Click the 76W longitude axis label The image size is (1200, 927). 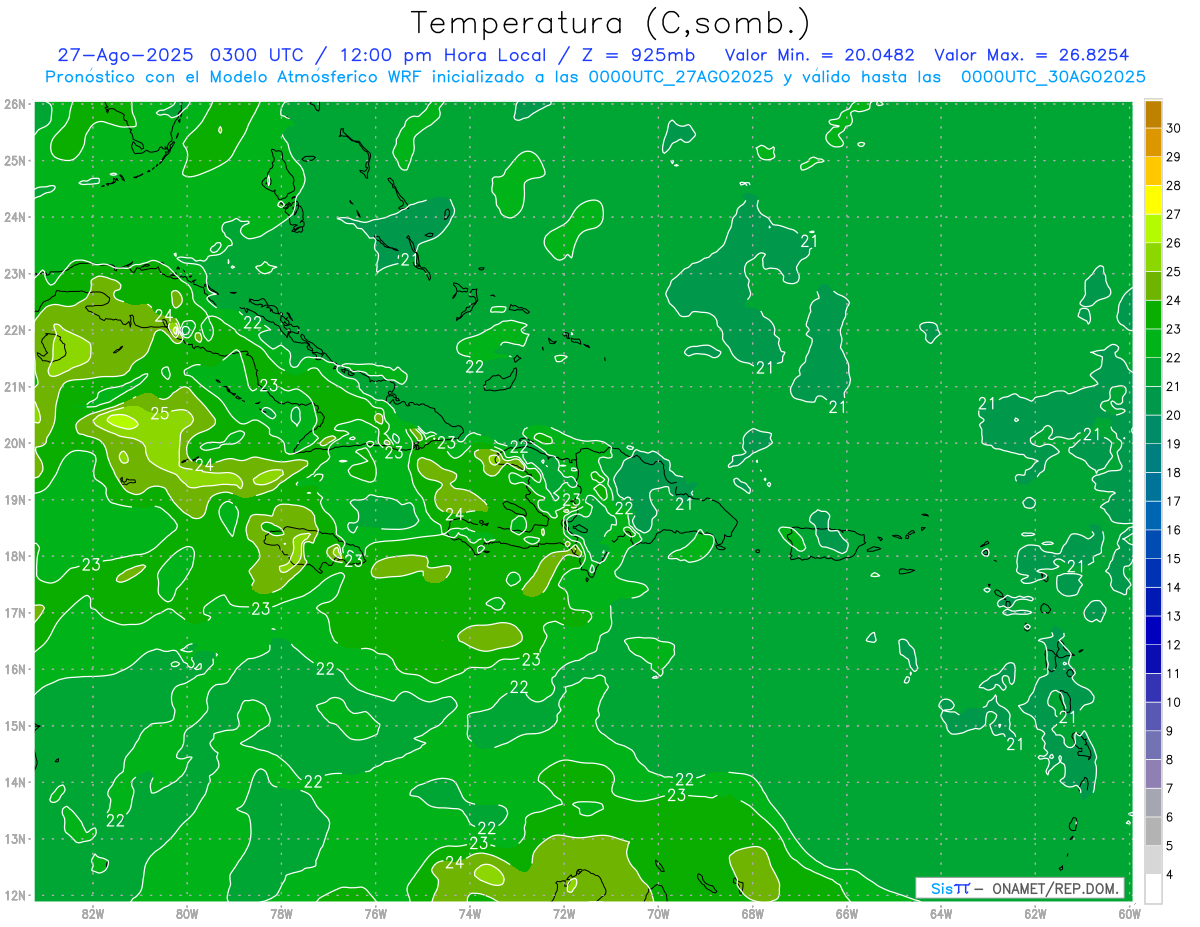point(375,913)
